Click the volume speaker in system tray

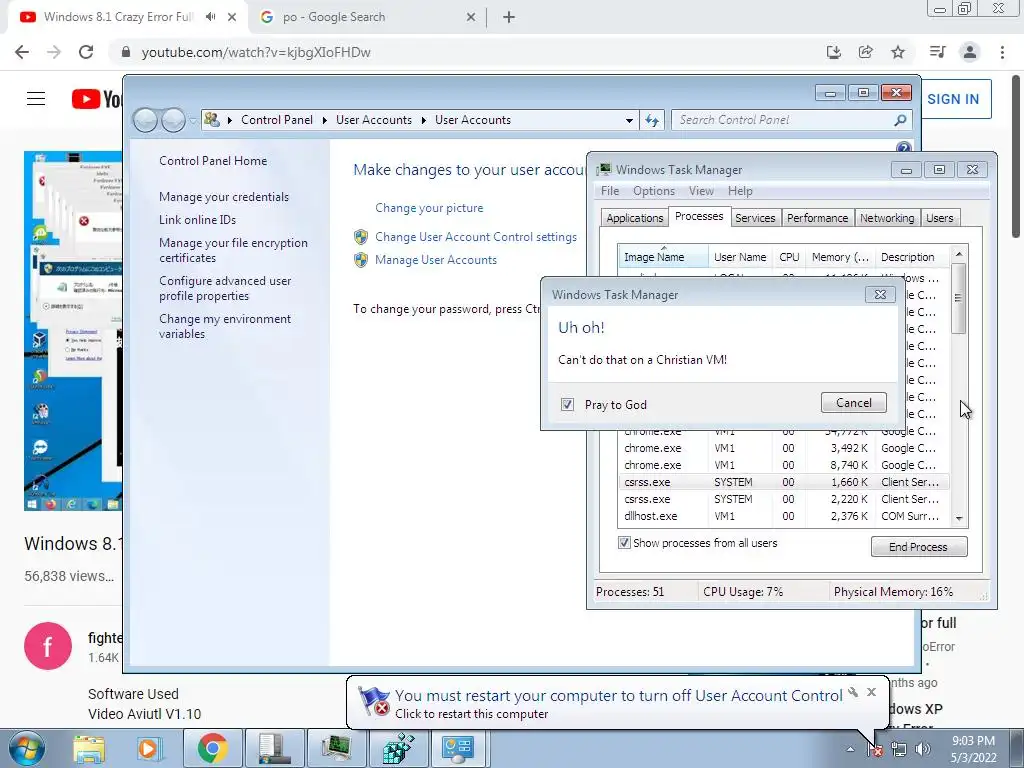coord(923,749)
